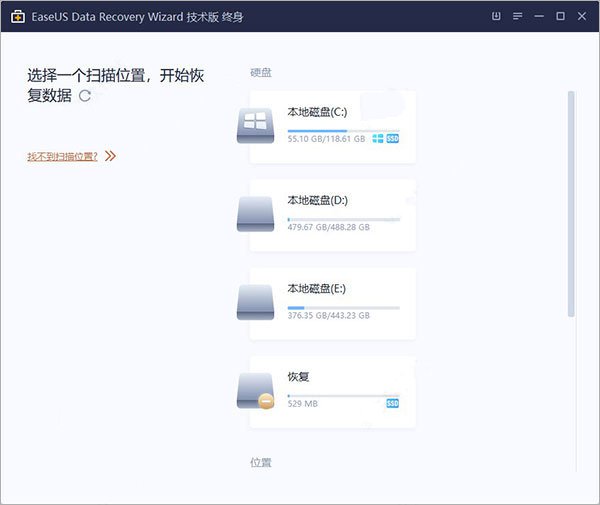Select the Windows drive icon for C:

pos(255,125)
